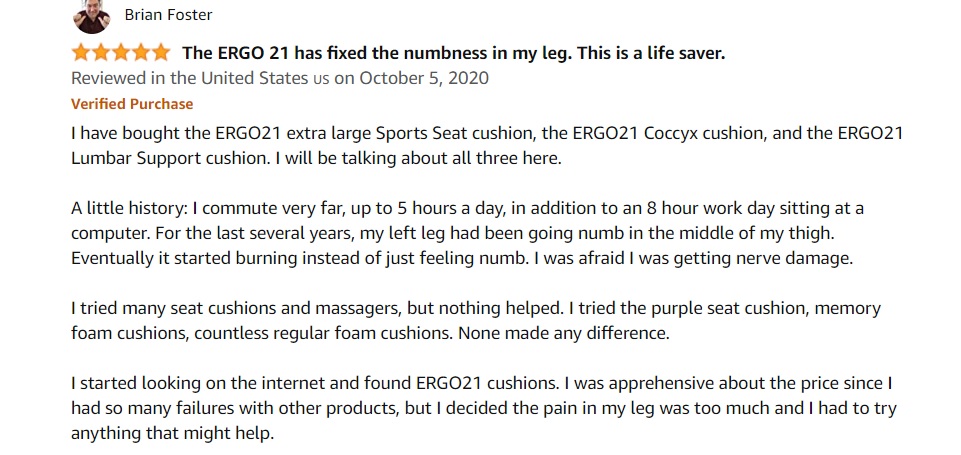Open the Brian Foster reviewer name link
961x455 pixels.
pos(169,15)
